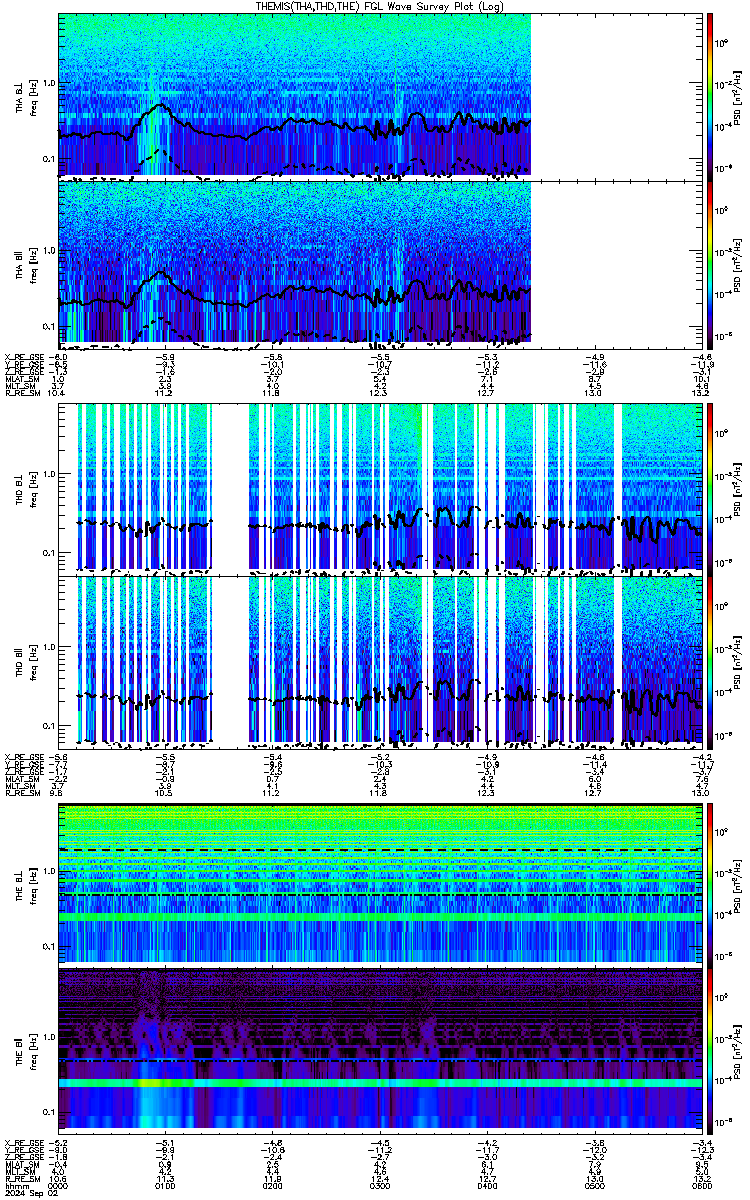Click the THE B-parallel spectrogram panel

379,1049
